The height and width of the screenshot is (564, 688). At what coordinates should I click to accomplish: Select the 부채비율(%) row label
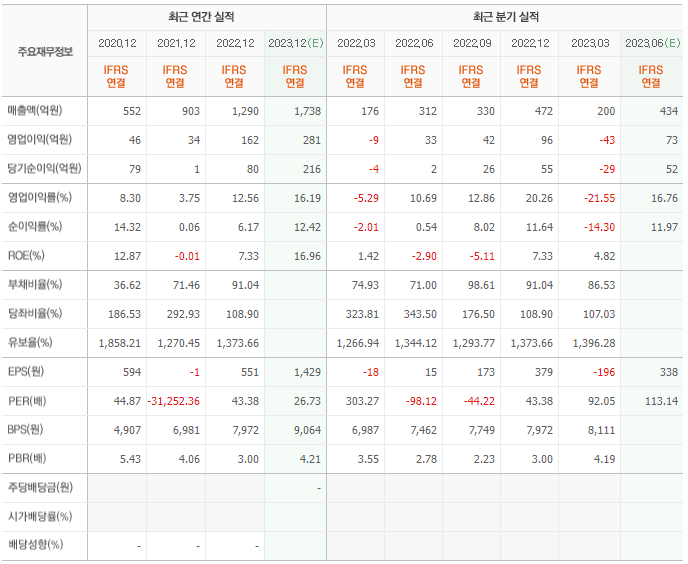[x=35, y=284]
